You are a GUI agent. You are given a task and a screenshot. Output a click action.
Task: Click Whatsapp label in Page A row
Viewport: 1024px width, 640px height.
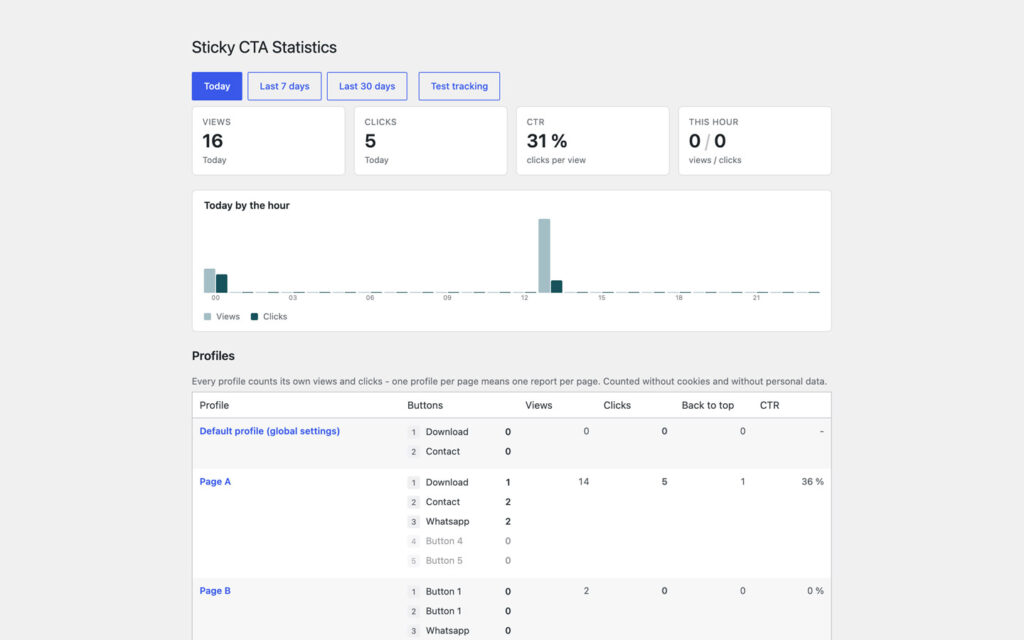click(447, 521)
